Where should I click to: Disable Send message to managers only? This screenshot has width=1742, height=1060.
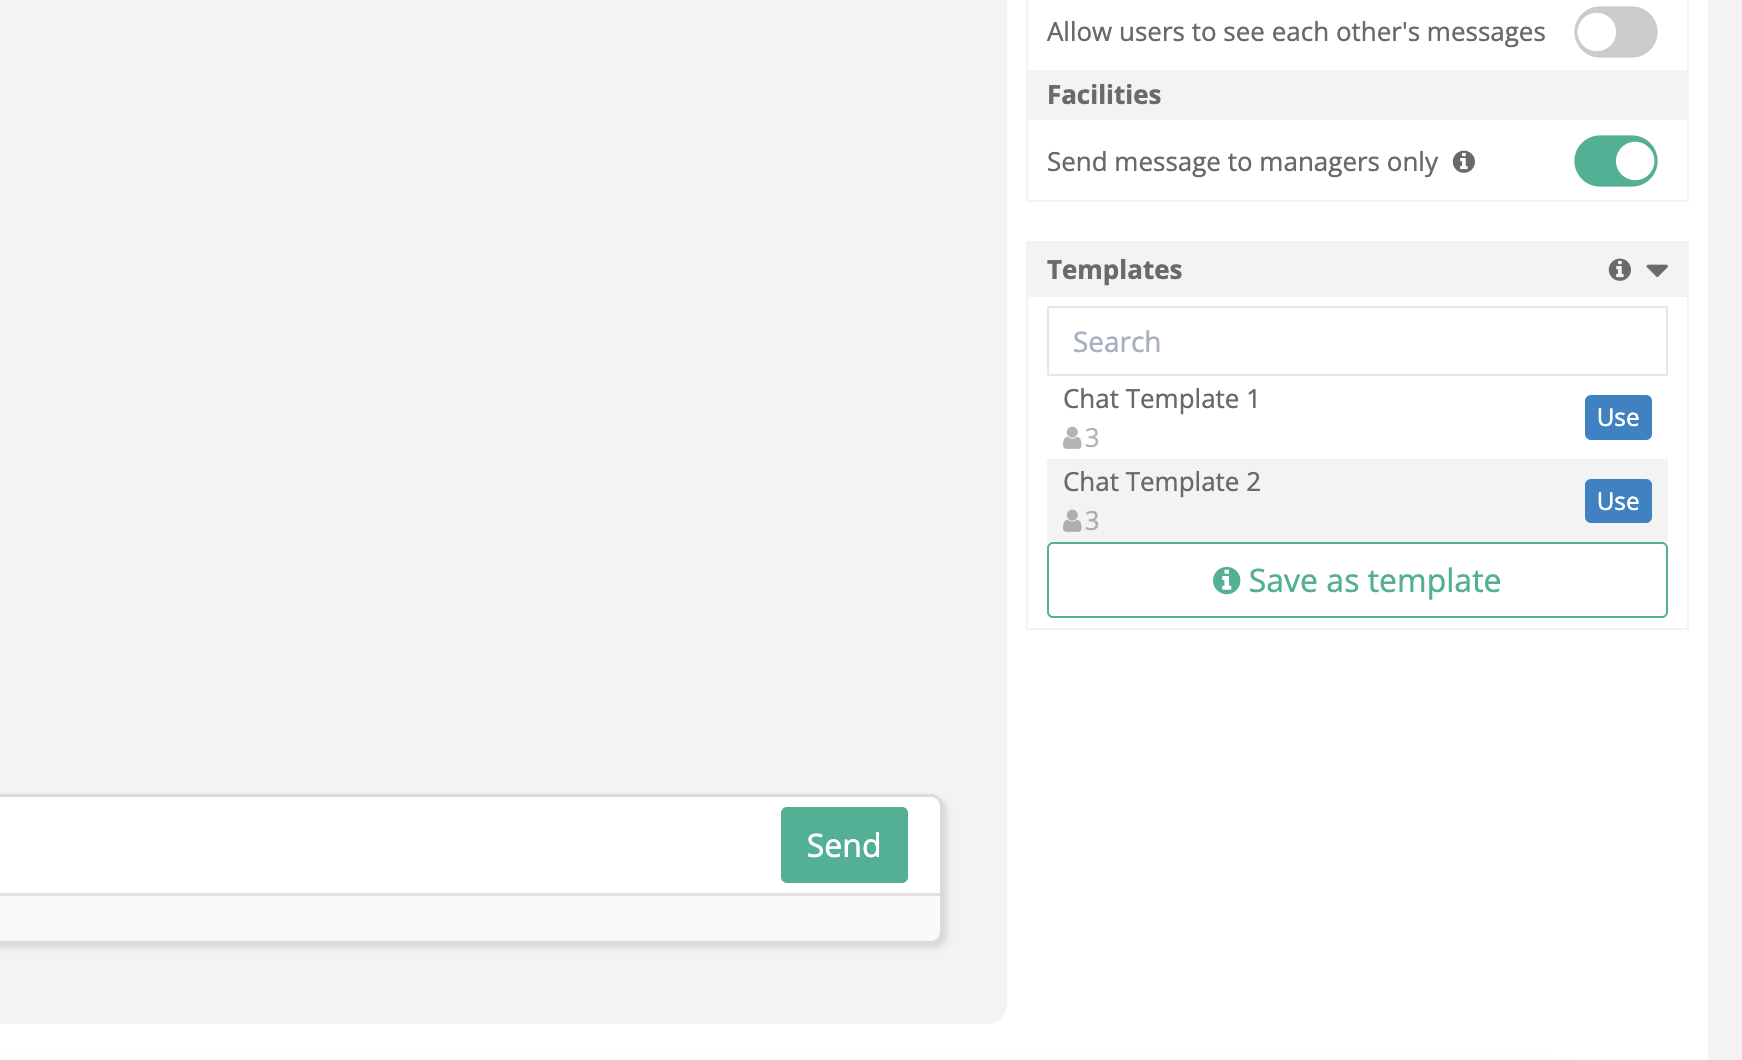(1615, 161)
